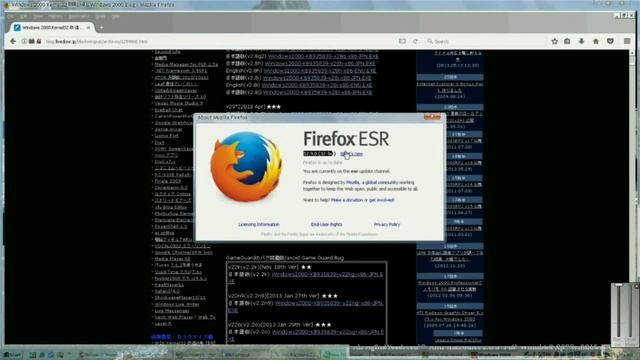Open the Edit menu
Image resolution: width=640 pixels, height=360 pixels.
24,16
